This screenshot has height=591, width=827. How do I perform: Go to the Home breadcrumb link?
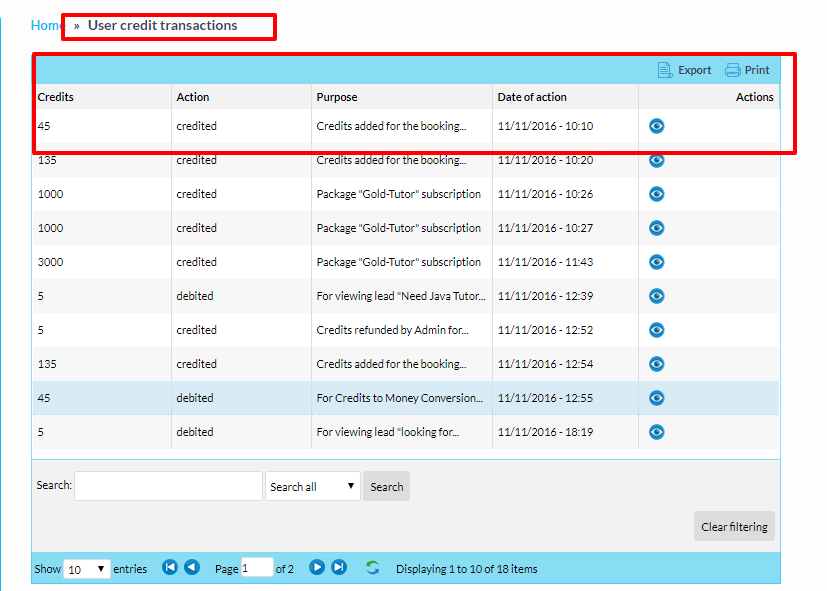point(46,25)
